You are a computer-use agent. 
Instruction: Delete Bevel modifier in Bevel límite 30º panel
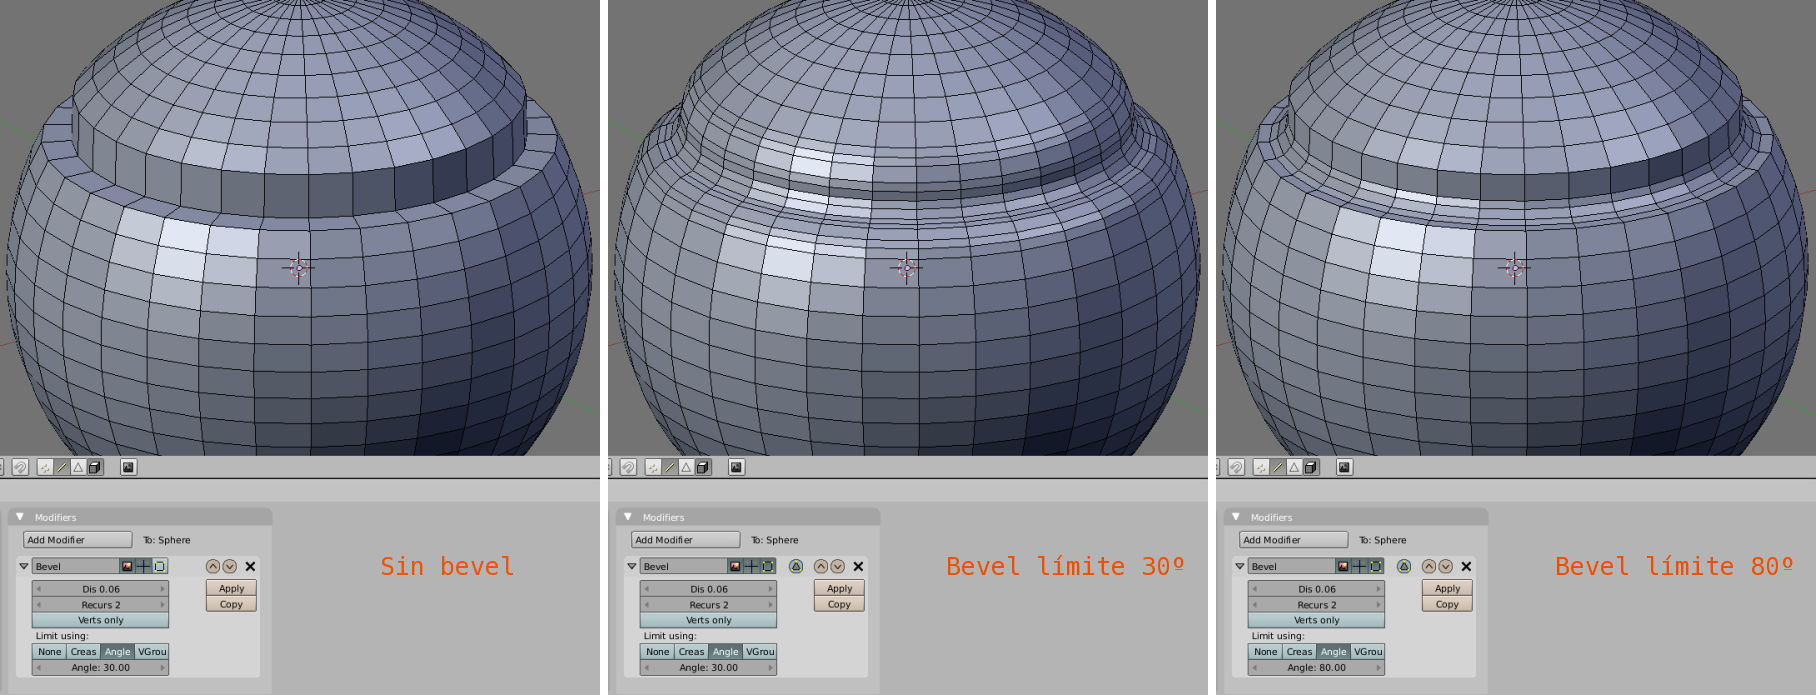coord(858,566)
